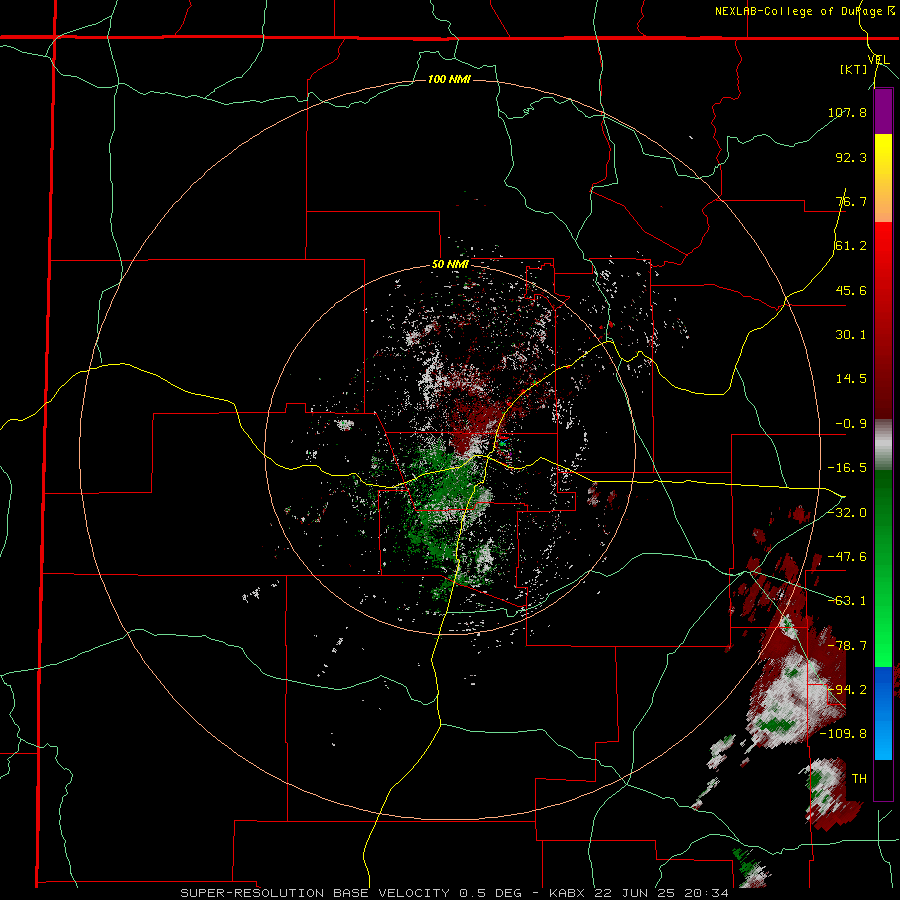This screenshot has height=900, width=900.
Task: Click the 92.3 scale value
Action: pos(851,157)
